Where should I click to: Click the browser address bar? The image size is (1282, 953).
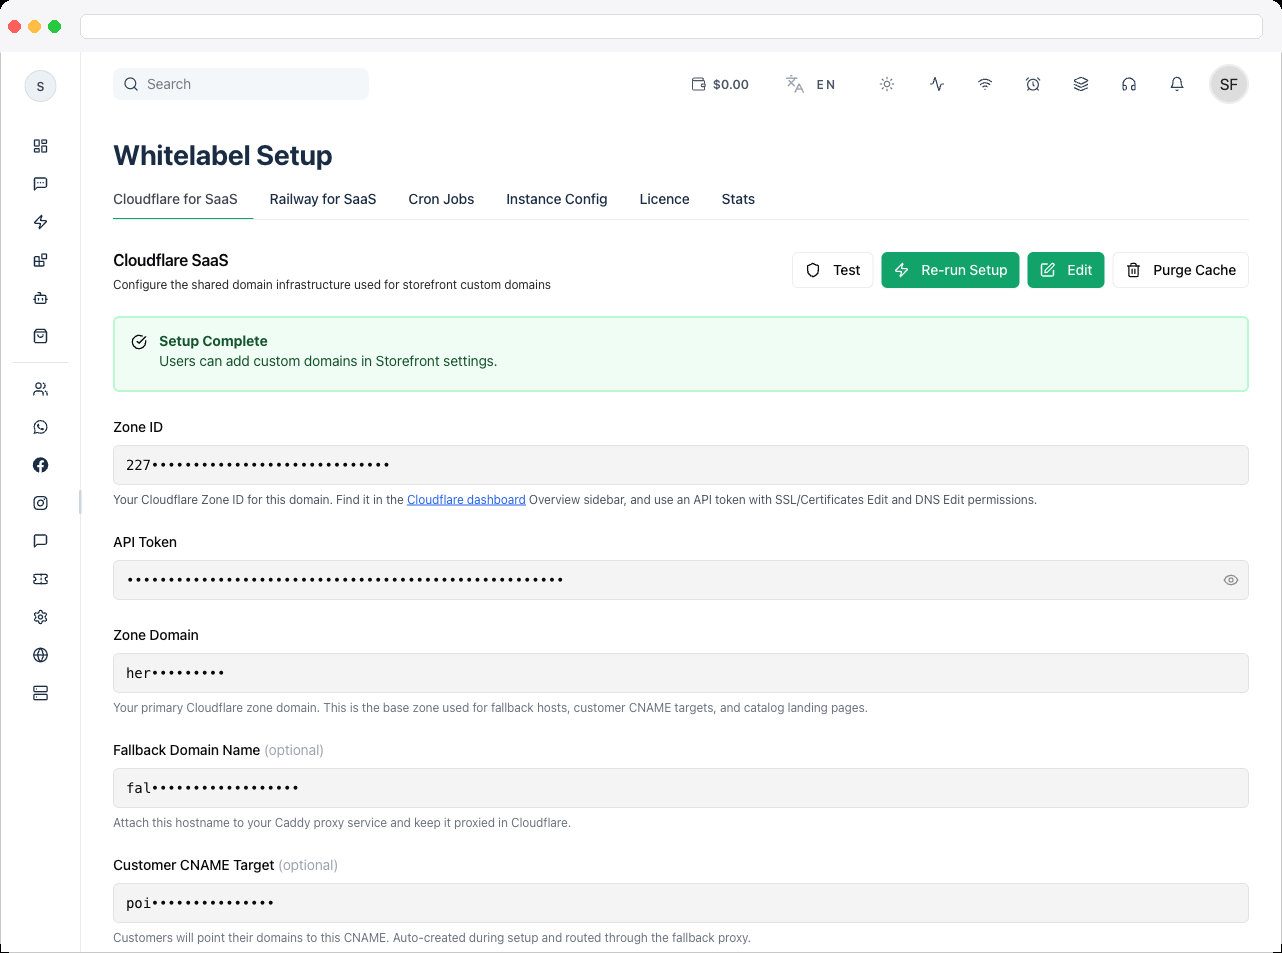(x=671, y=26)
